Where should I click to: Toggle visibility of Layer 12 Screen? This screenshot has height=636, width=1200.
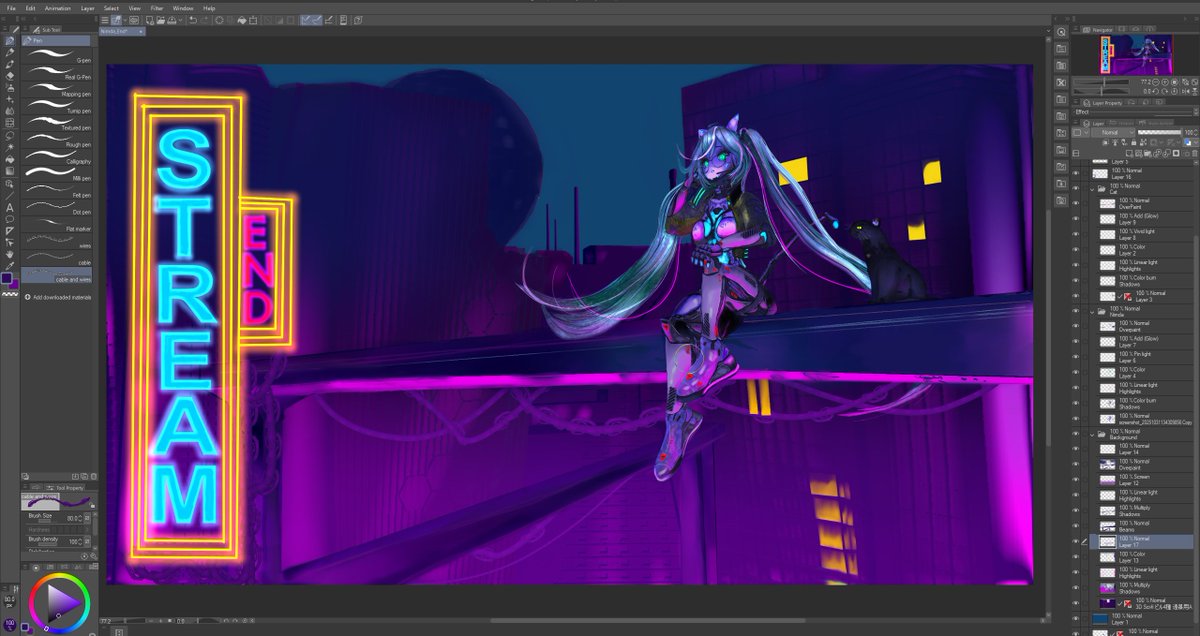tap(1076, 480)
